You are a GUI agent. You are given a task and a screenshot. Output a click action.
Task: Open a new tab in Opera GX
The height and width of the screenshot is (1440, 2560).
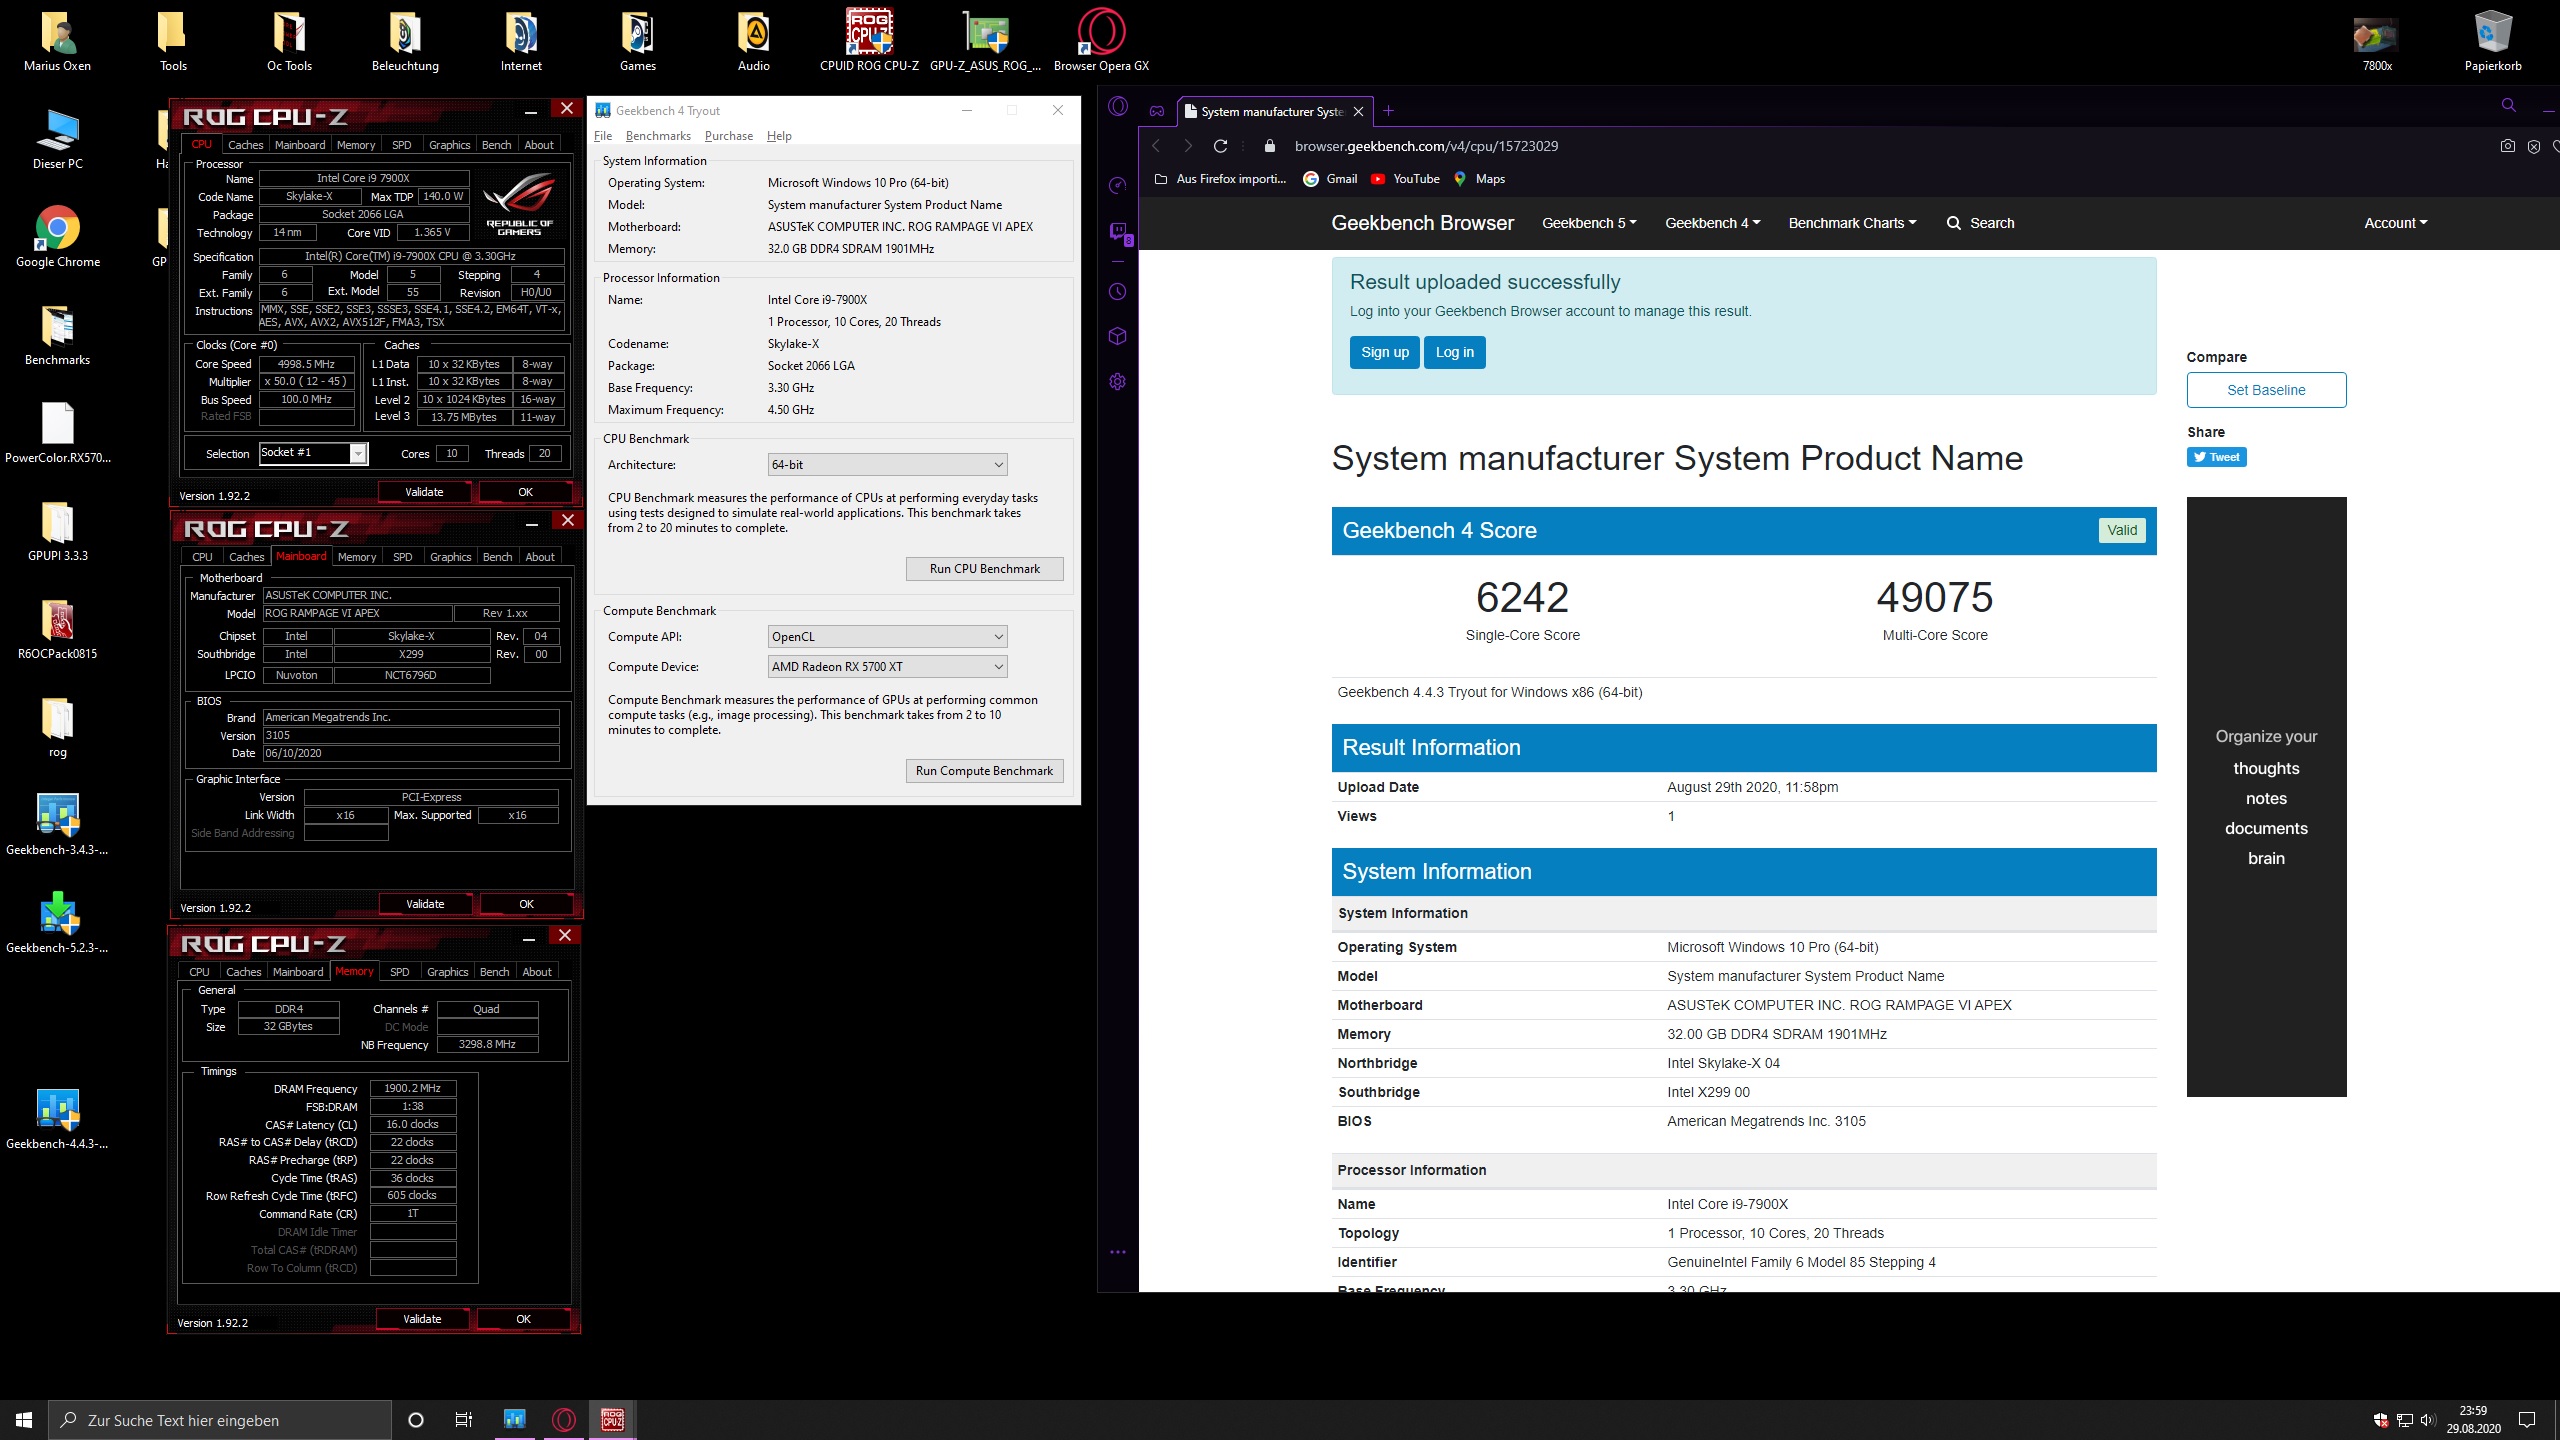click(x=1388, y=111)
